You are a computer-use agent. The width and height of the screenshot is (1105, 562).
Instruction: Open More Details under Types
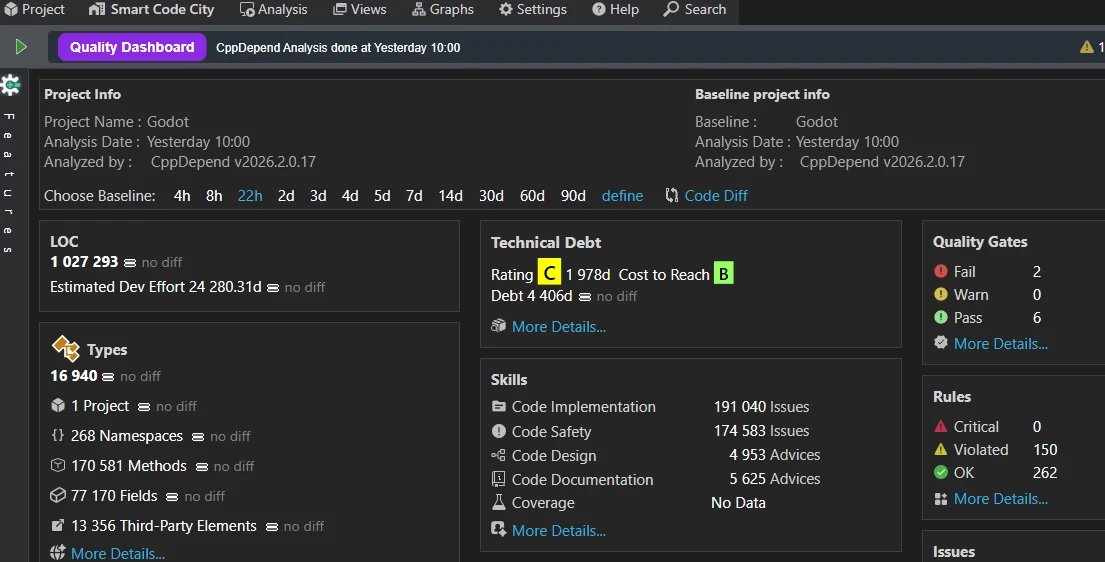click(x=118, y=554)
